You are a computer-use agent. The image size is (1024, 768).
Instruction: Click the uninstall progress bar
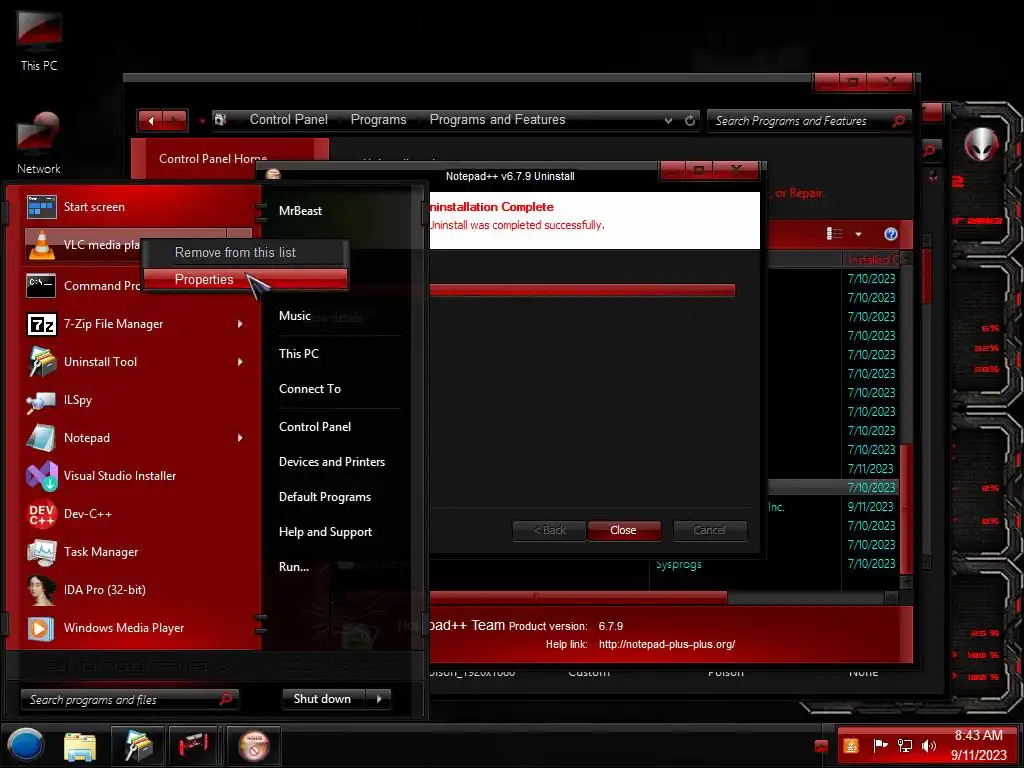pyautogui.click(x=582, y=290)
